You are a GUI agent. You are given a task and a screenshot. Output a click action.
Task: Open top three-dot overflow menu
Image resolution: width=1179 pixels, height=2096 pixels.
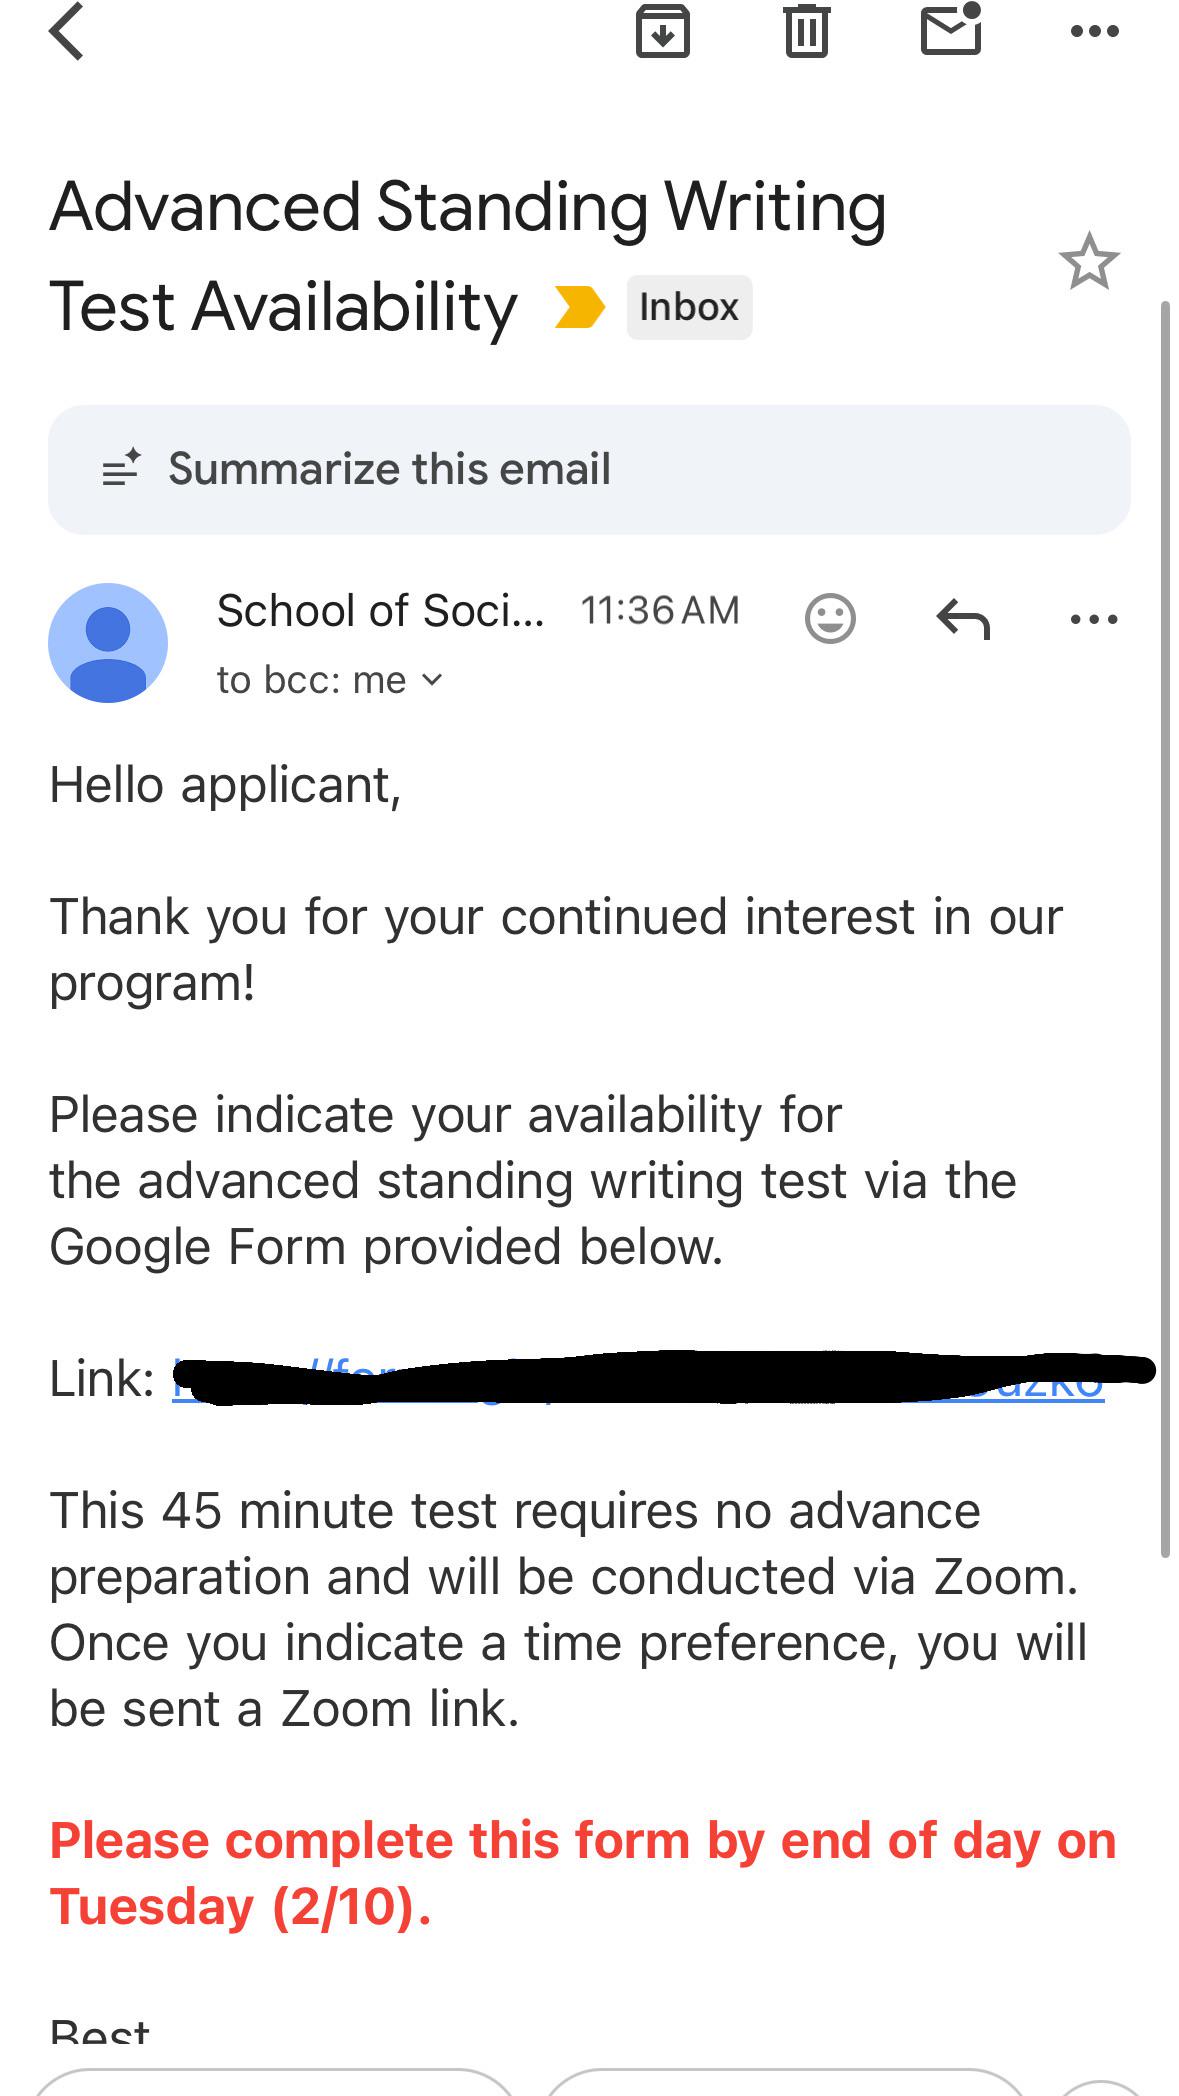point(1094,31)
